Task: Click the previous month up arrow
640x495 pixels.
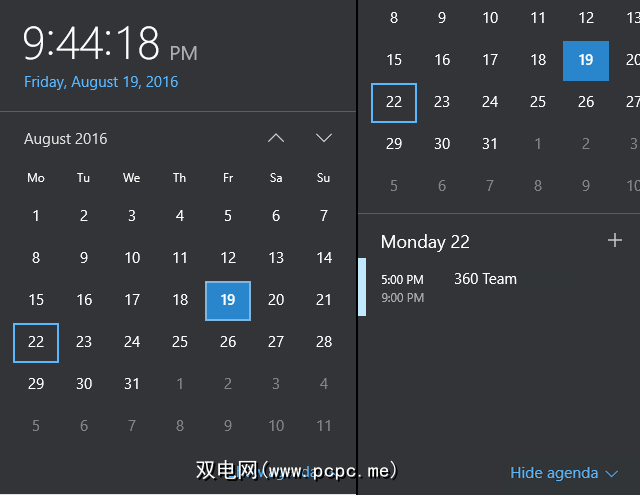Action: 277,138
